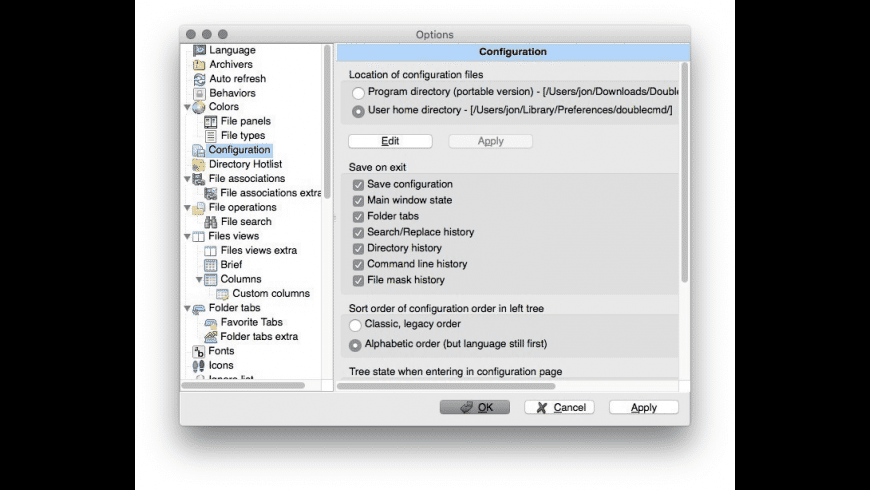Choose Alphabetic order option

tap(355, 345)
